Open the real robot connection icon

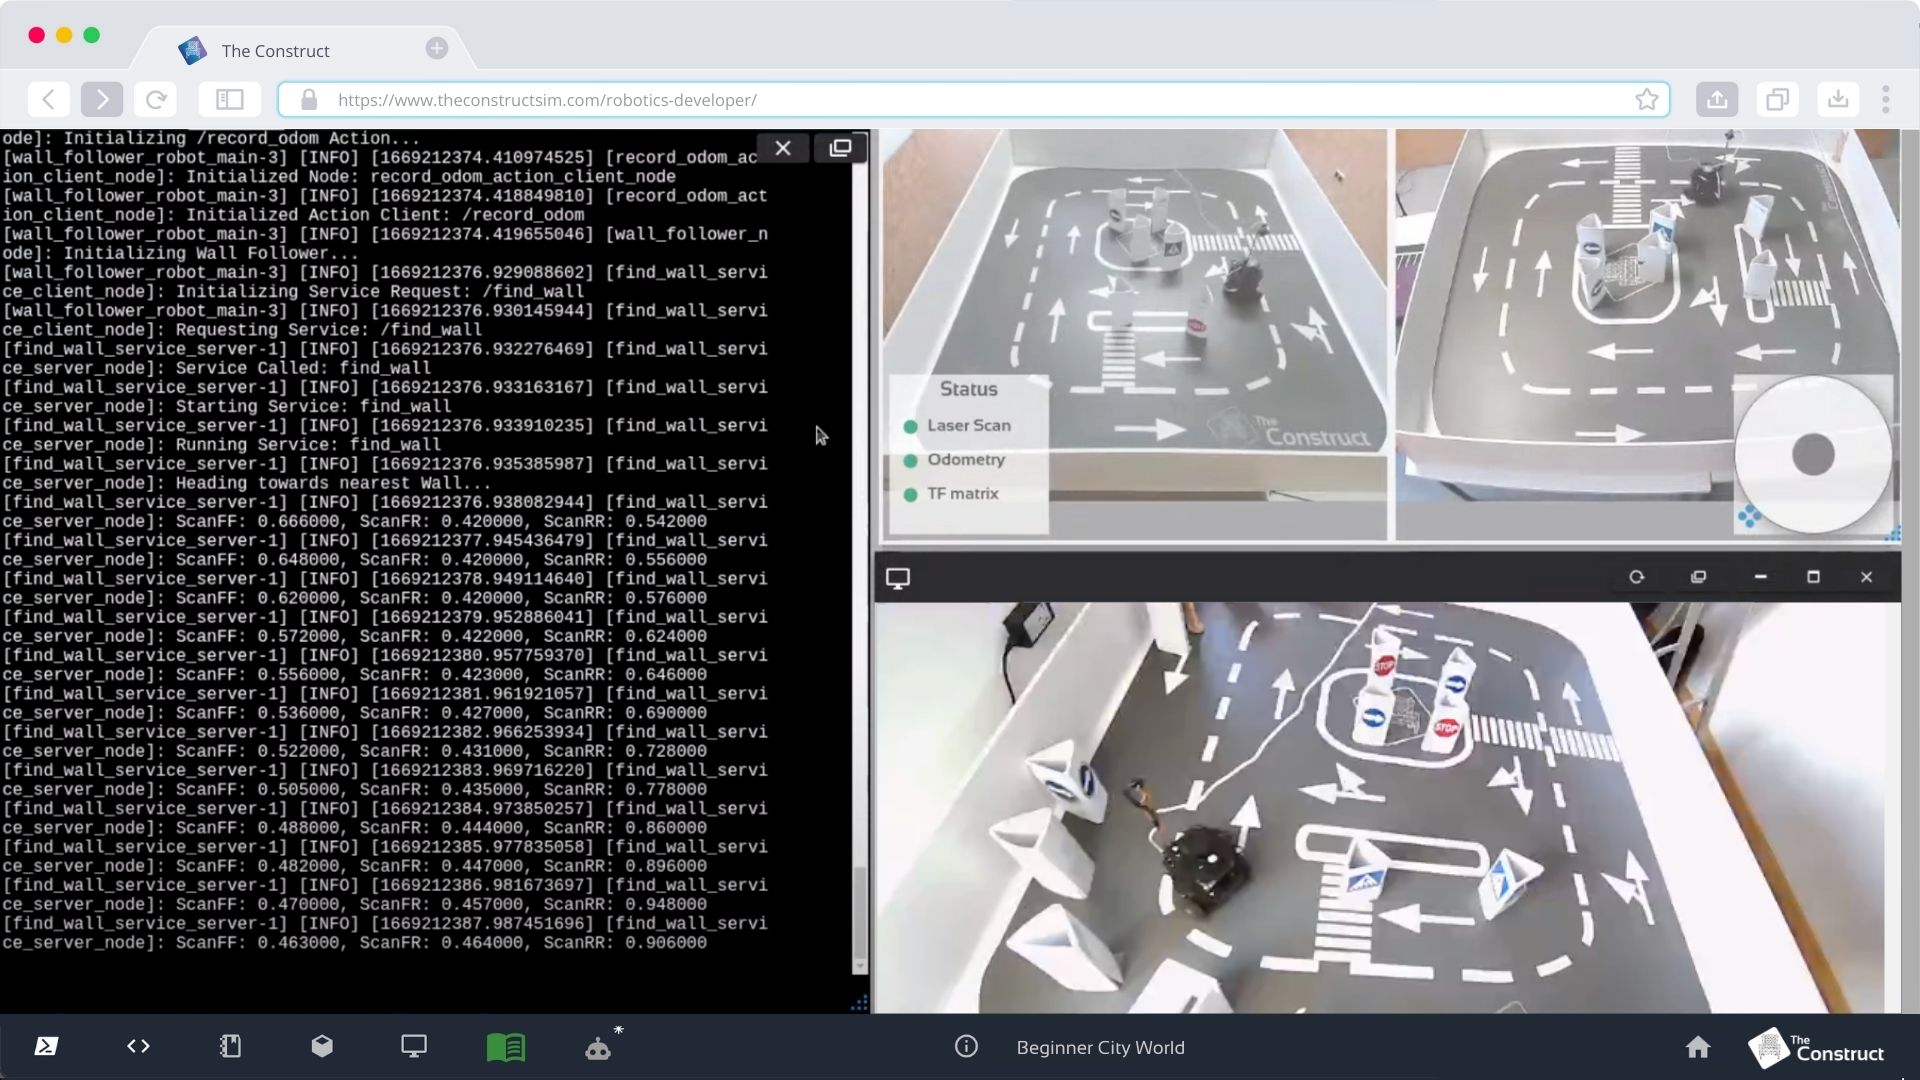(x=599, y=1046)
